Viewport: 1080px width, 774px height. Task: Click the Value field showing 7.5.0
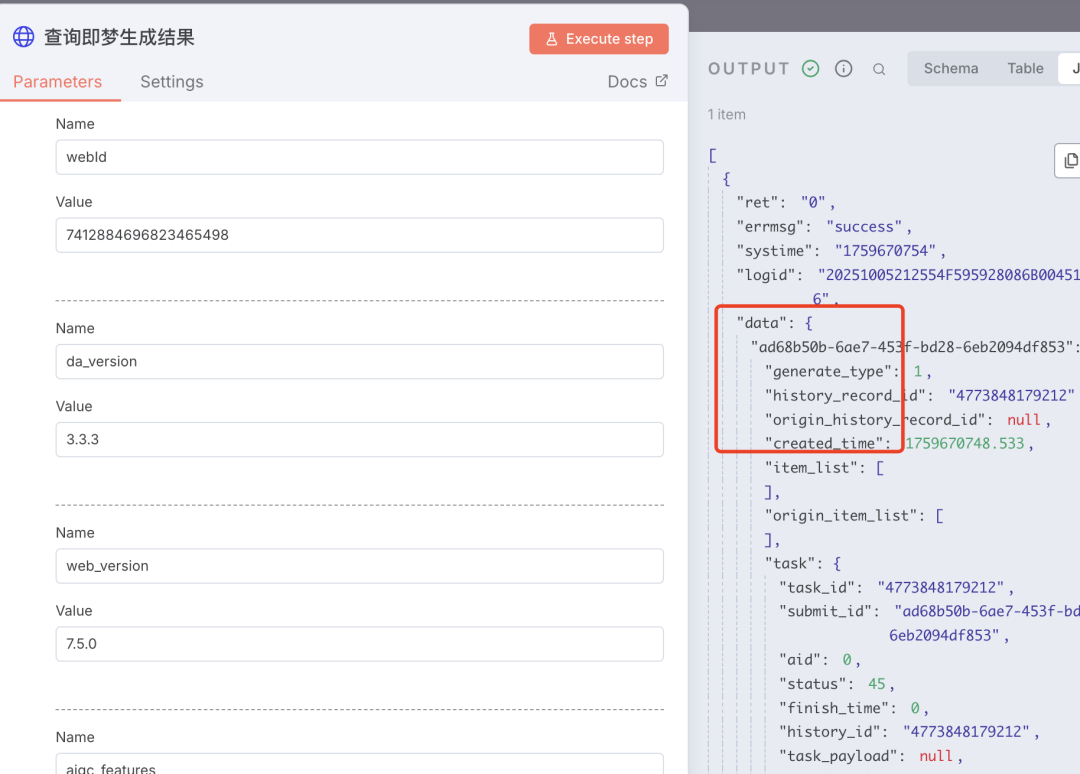click(359, 644)
